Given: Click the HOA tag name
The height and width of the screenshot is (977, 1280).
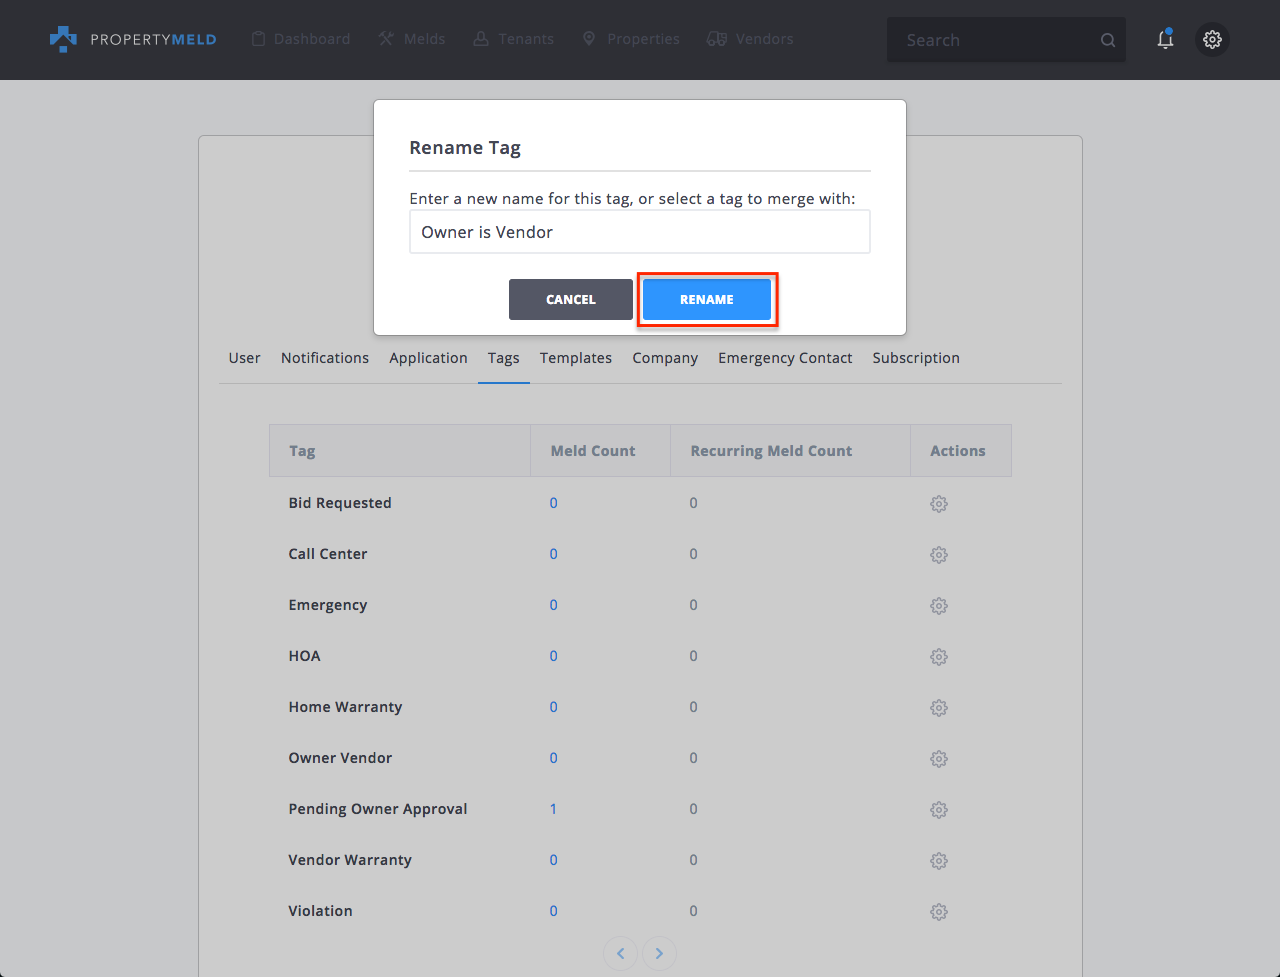Looking at the screenshot, I should 305,656.
